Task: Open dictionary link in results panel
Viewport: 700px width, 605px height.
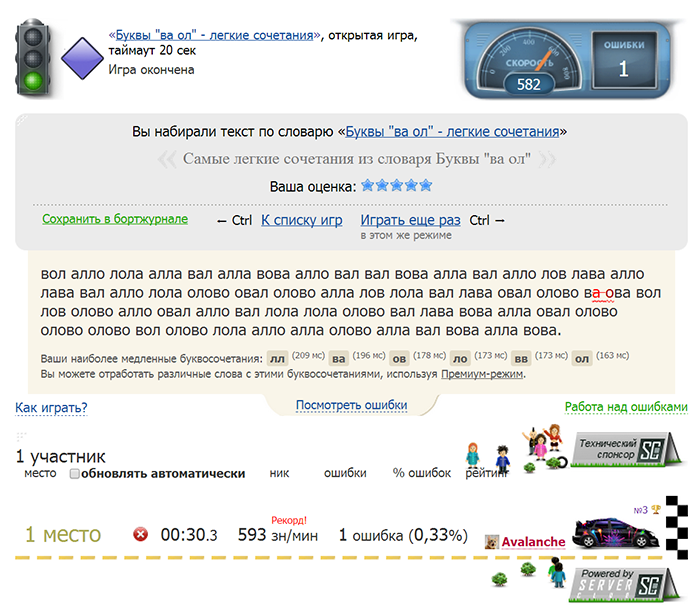Action: tap(452, 132)
